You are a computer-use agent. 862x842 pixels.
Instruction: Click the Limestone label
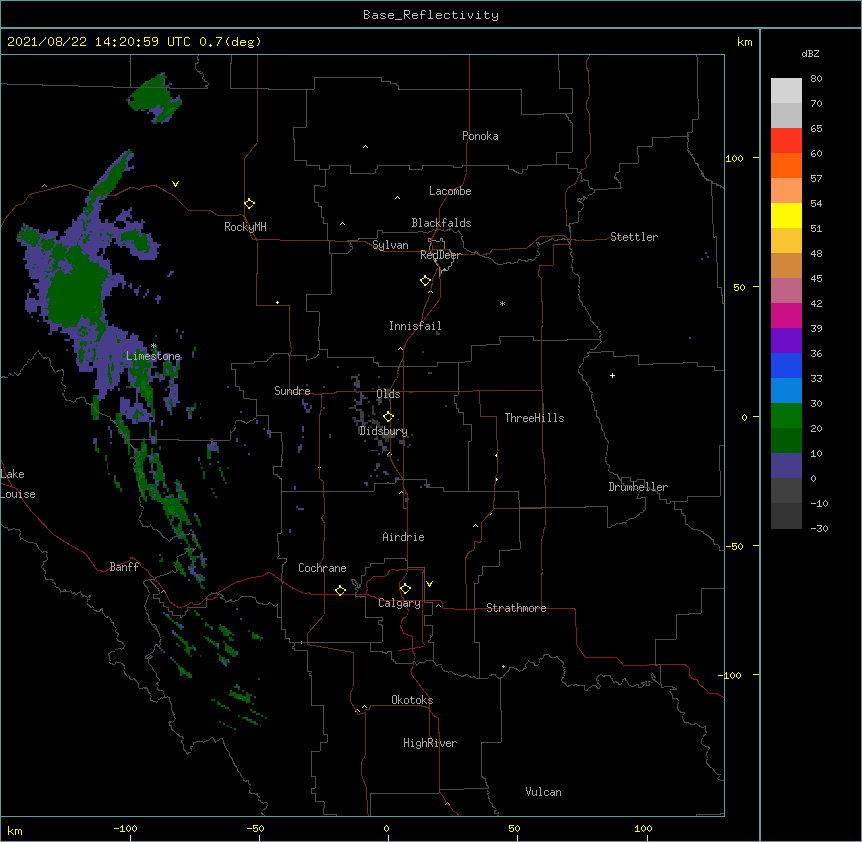[153, 356]
